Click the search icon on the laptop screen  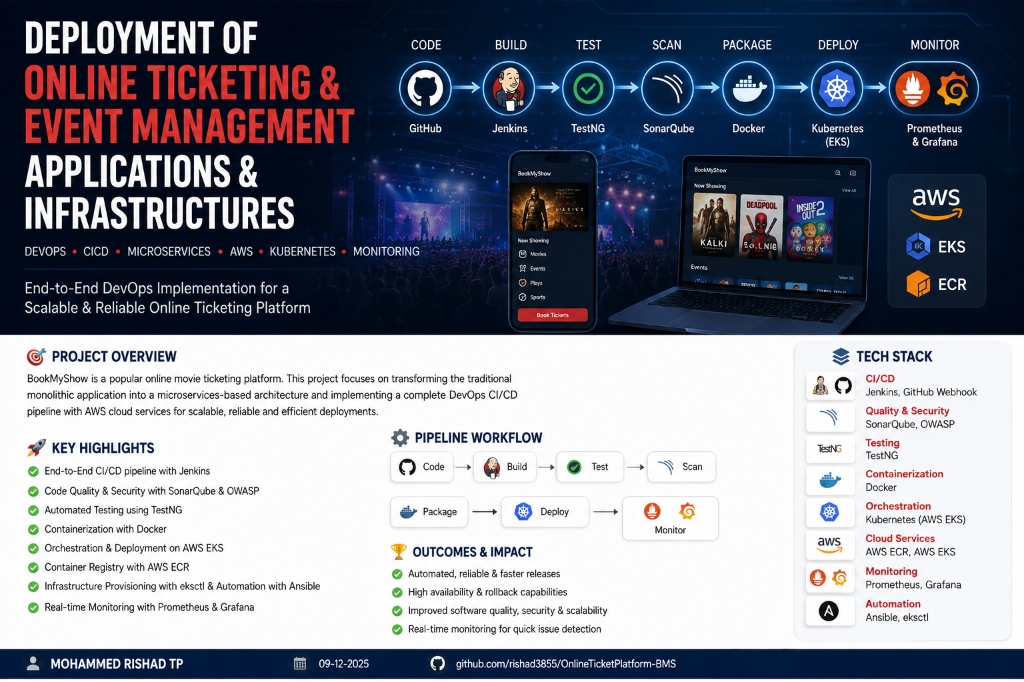pyautogui.click(x=838, y=173)
